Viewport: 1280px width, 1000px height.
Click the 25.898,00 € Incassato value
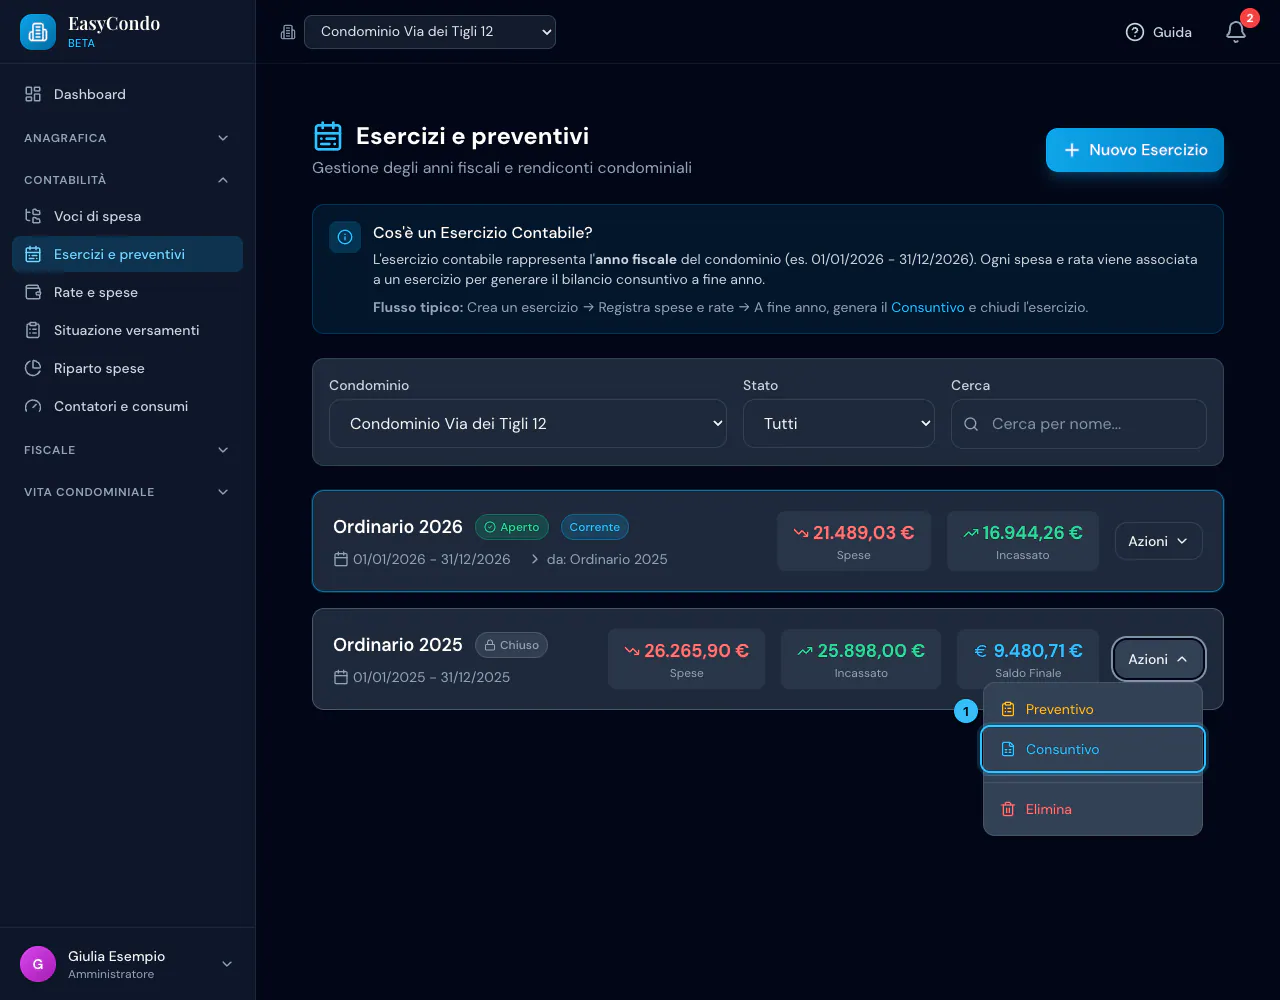(861, 659)
